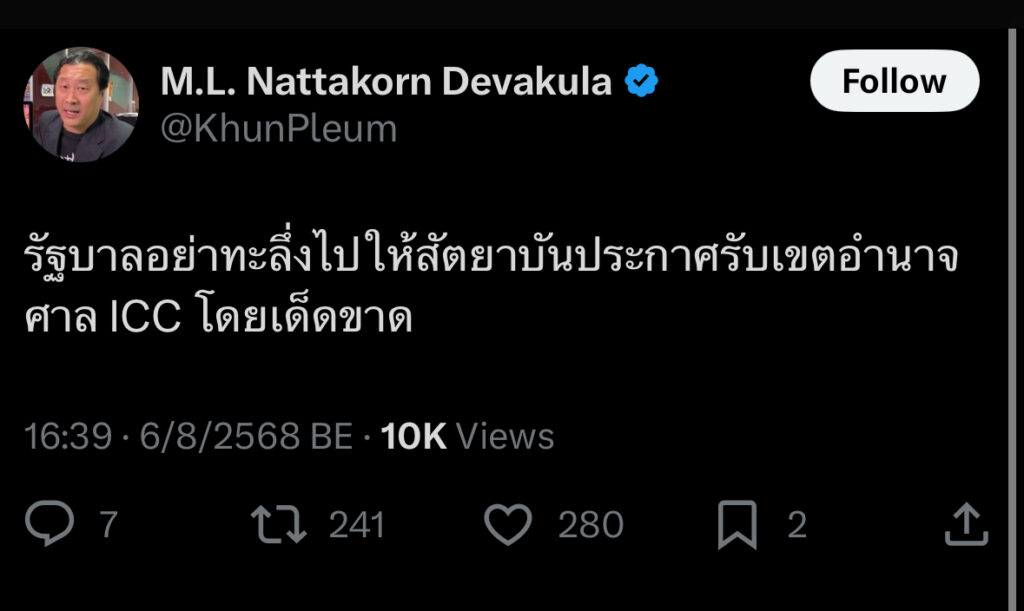Tap the repost arrows icon

pyautogui.click(x=279, y=524)
